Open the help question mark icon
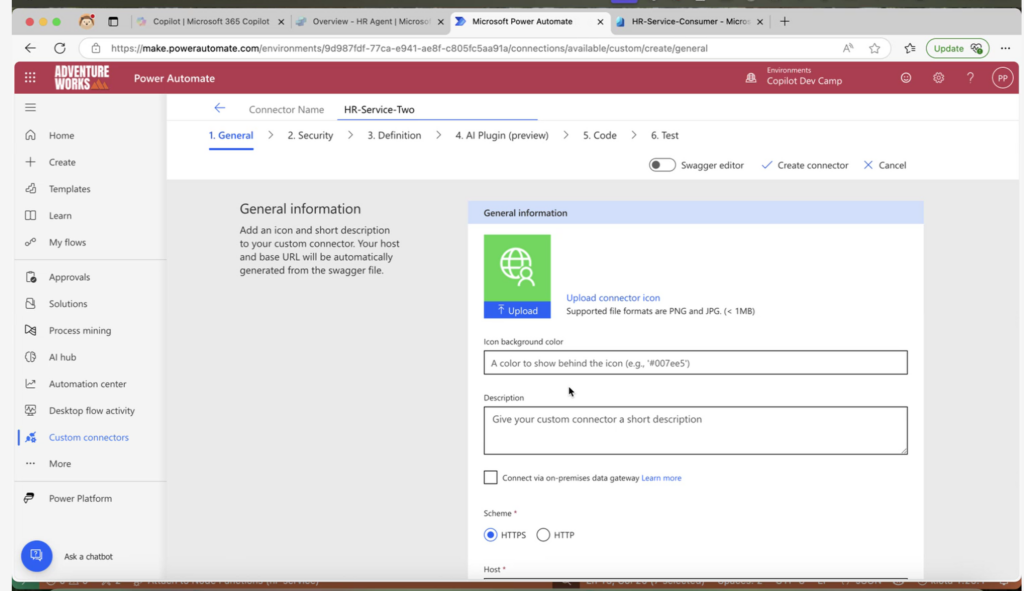Viewport: 1024px width, 591px height. [970, 78]
